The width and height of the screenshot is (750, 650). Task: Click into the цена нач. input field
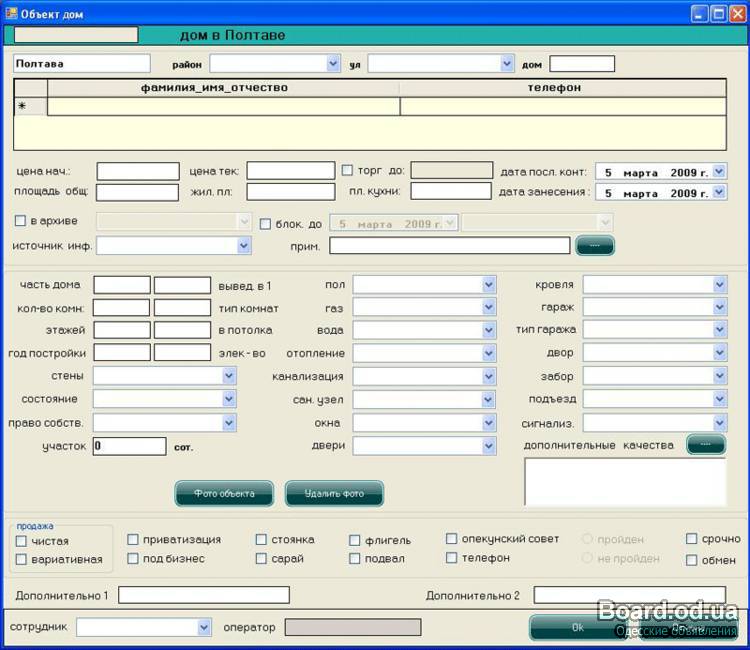[138, 171]
